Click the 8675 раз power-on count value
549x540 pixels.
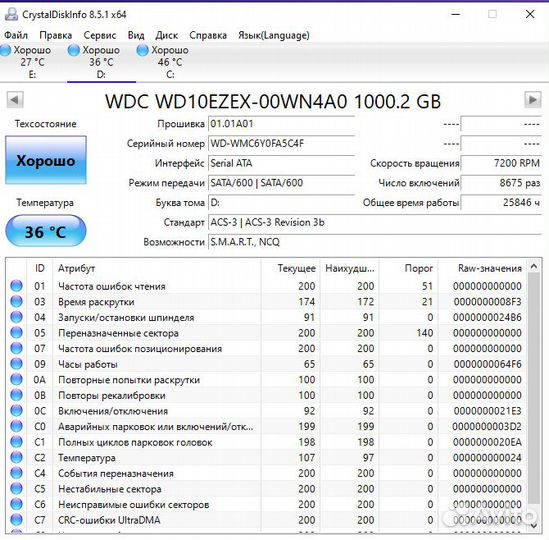(501, 183)
